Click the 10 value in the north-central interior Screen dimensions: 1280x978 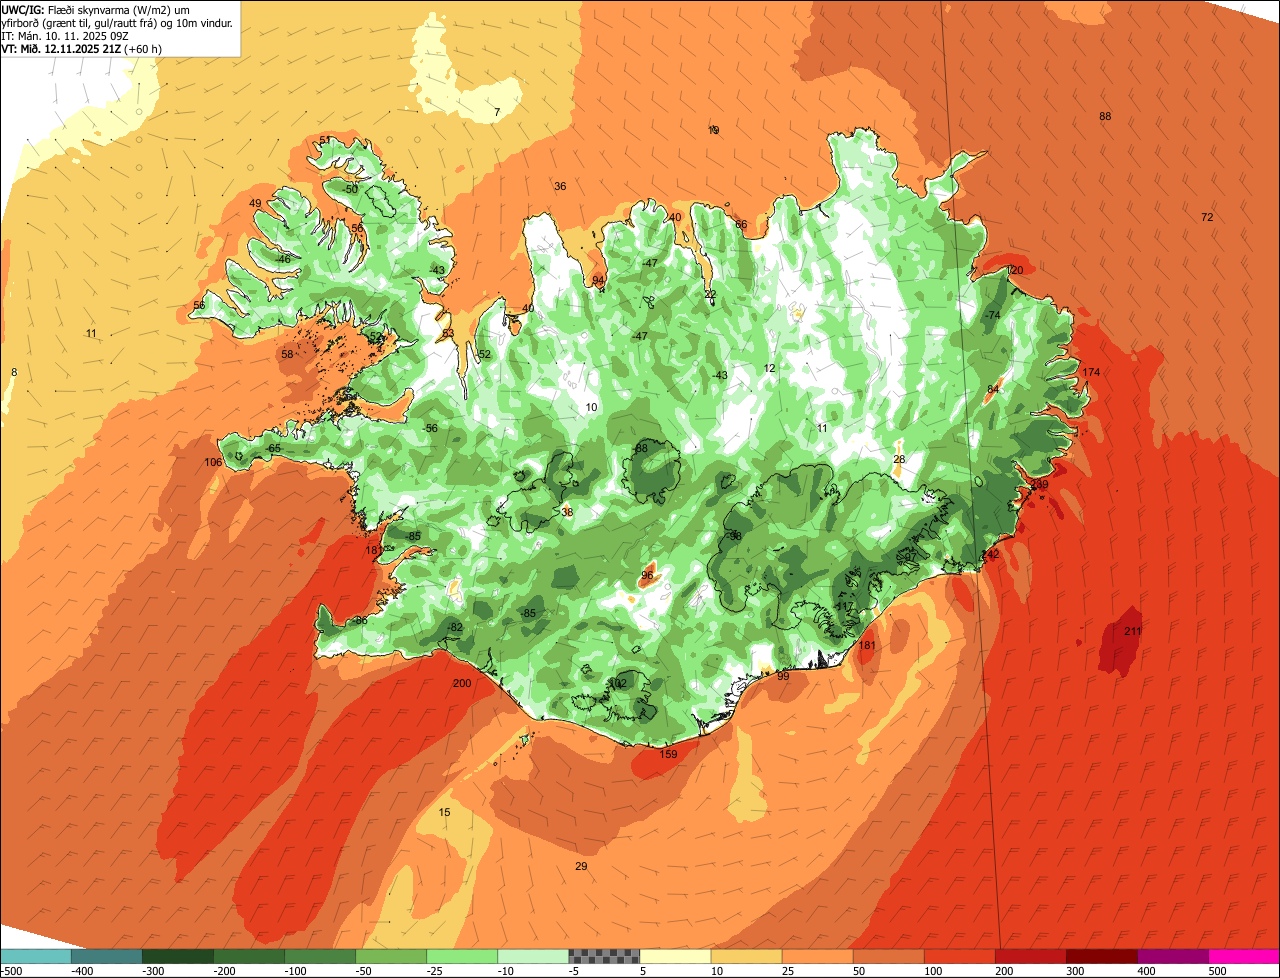[x=592, y=407]
